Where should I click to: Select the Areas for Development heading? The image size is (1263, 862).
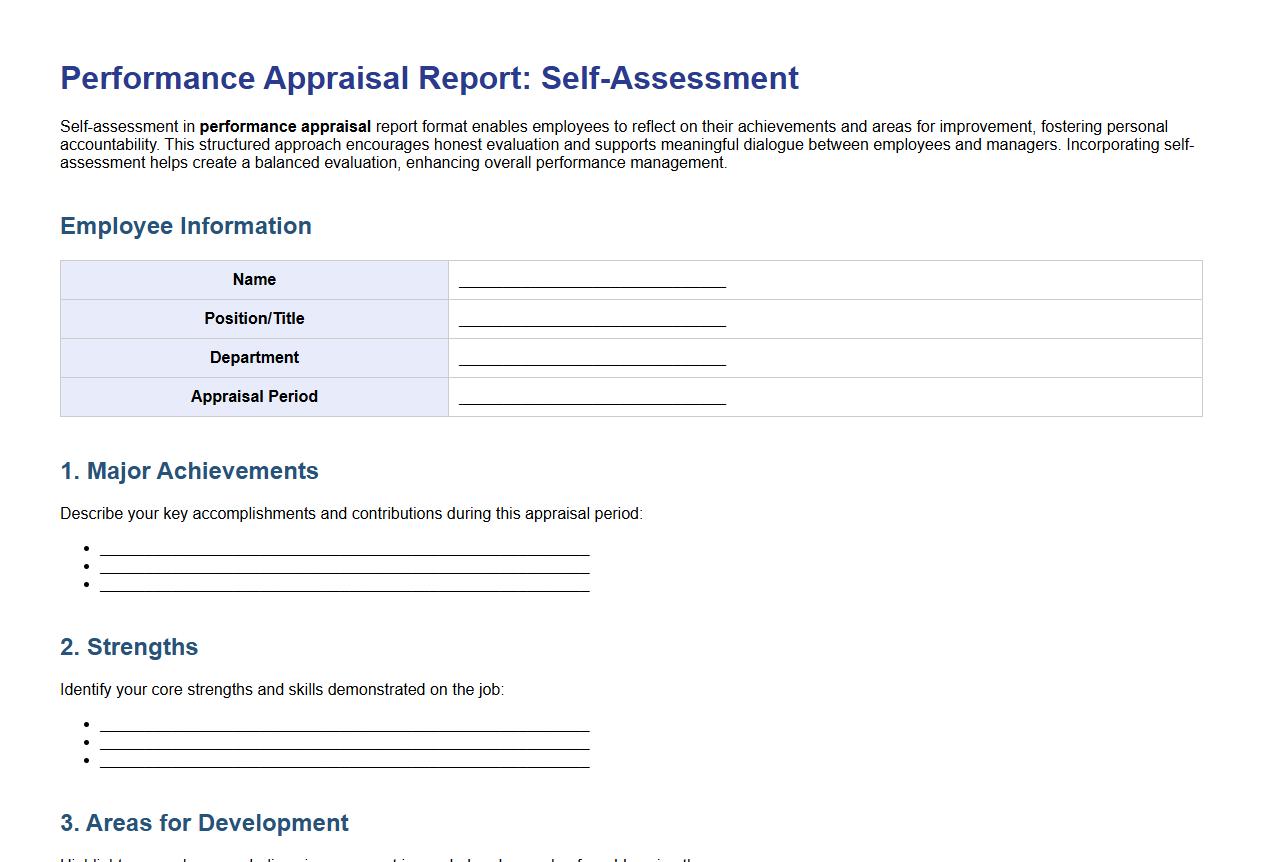pos(203,823)
